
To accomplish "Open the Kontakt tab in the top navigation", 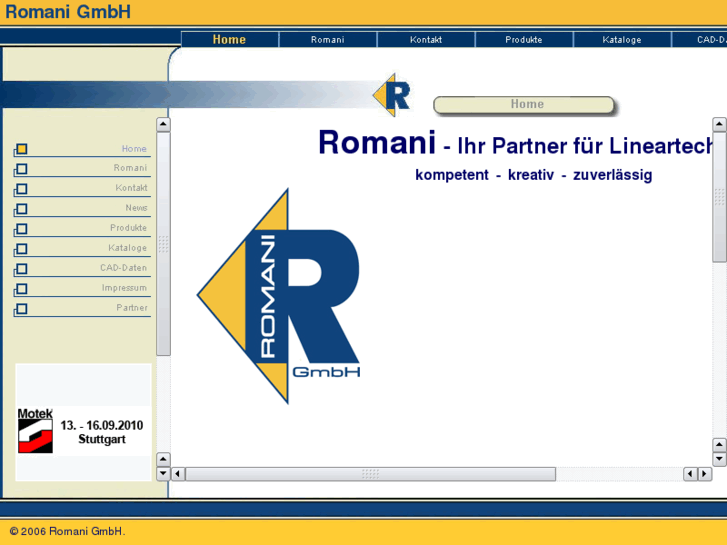I will click(426, 39).
